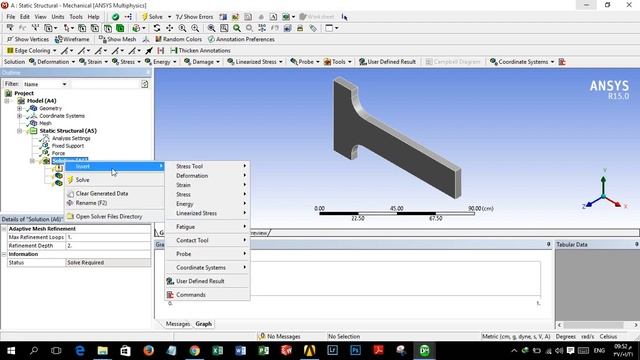Image resolution: width=640 pixels, height=360 pixels.
Task: Click Max Refinement Loops value field
Action: coord(108,237)
